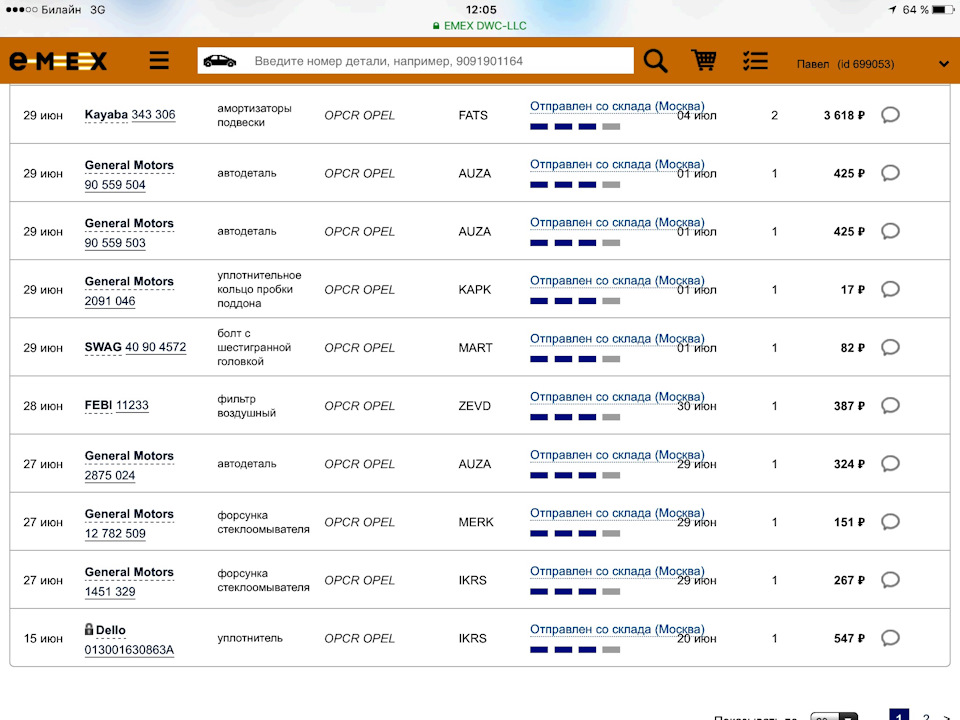
Task: Open the orders checklist icon
Action: point(755,61)
